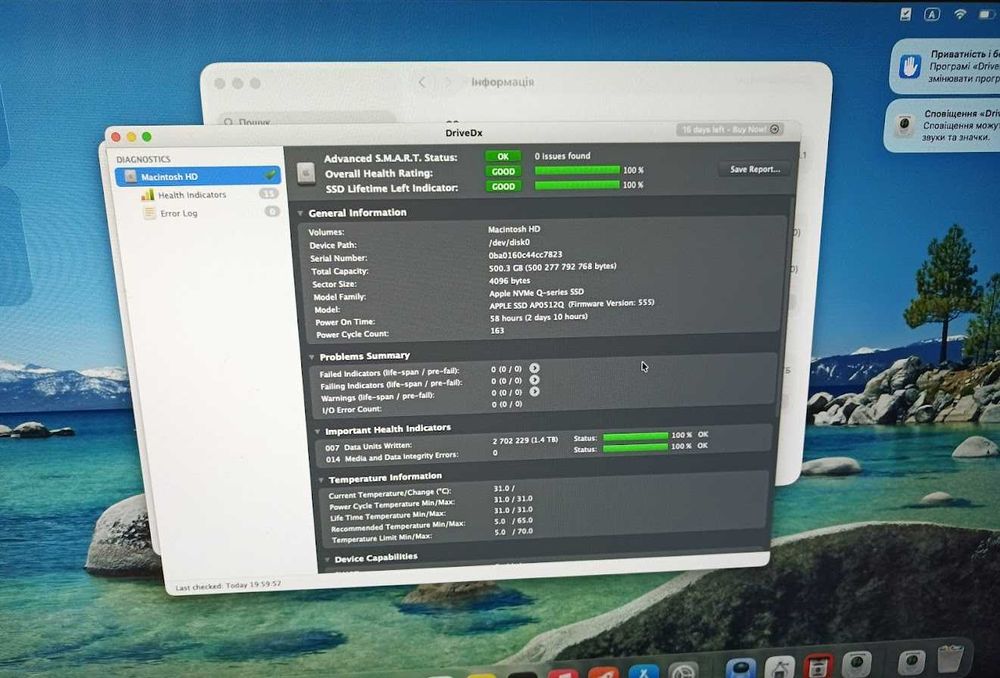Open the App Store icon in the Dock
The width and height of the screenshot is (1000, 678).
643,671
